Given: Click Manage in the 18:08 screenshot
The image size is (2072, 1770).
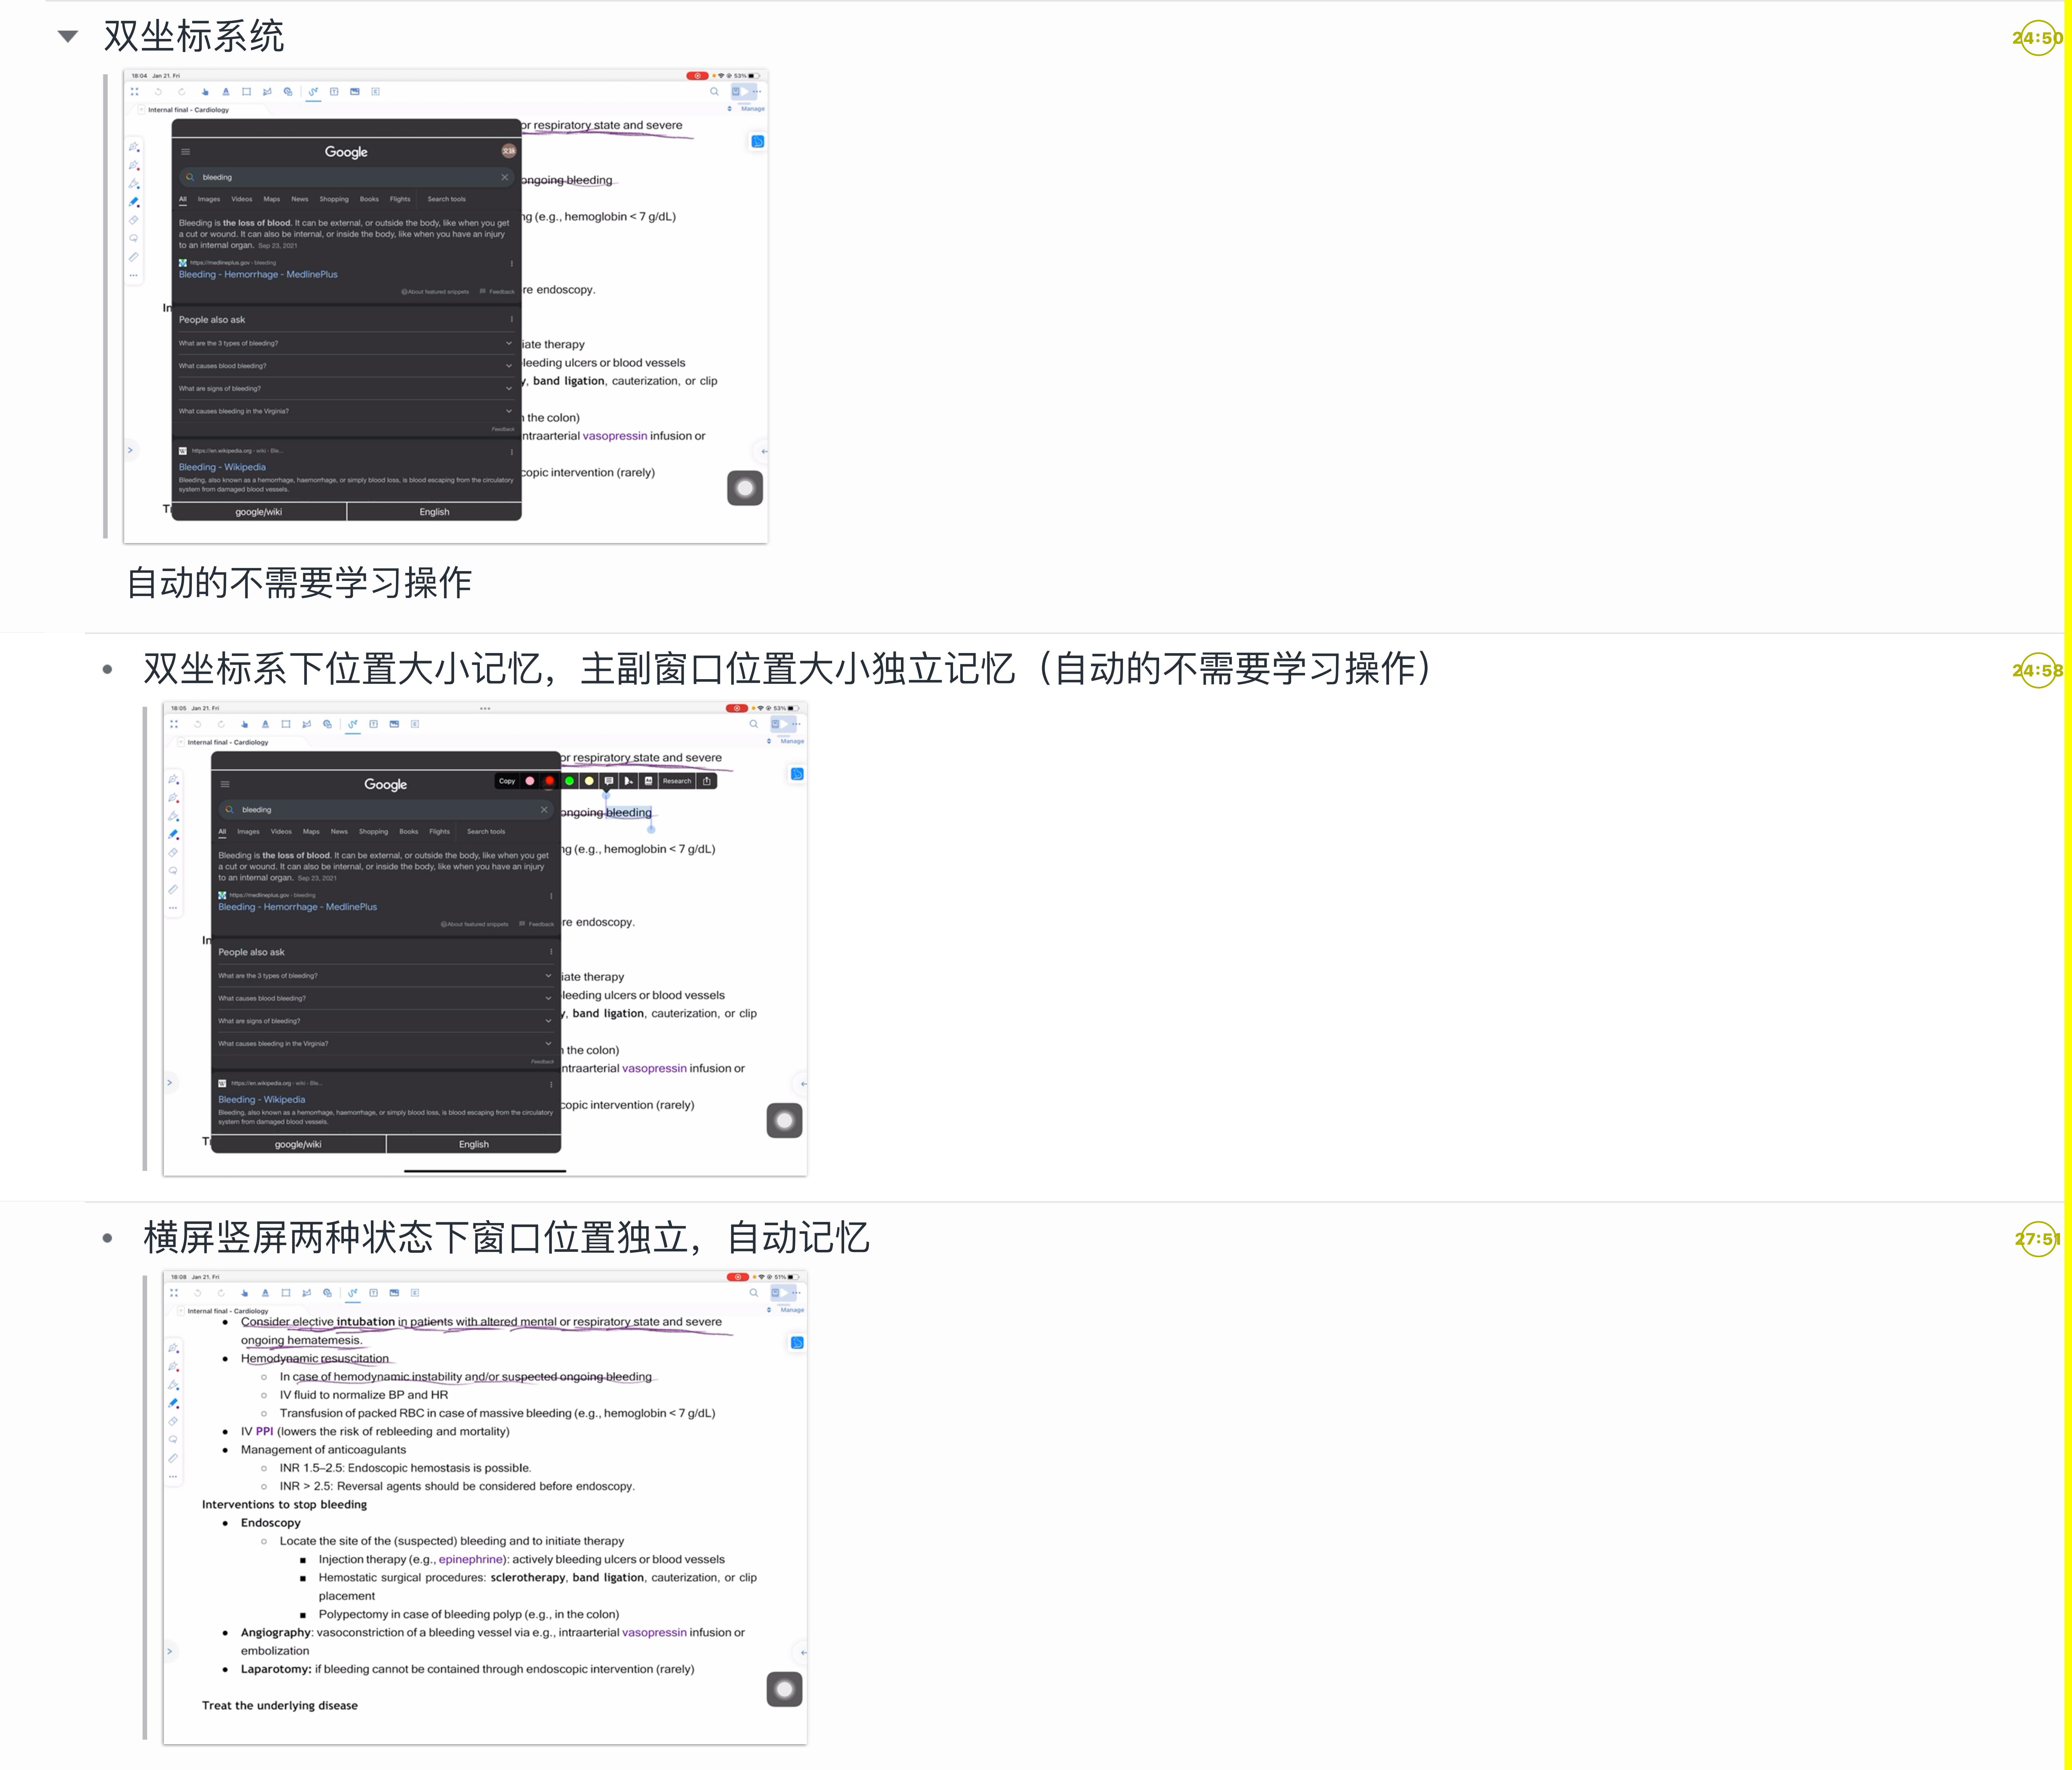Looking at the screenshot, I should 792,1310.
